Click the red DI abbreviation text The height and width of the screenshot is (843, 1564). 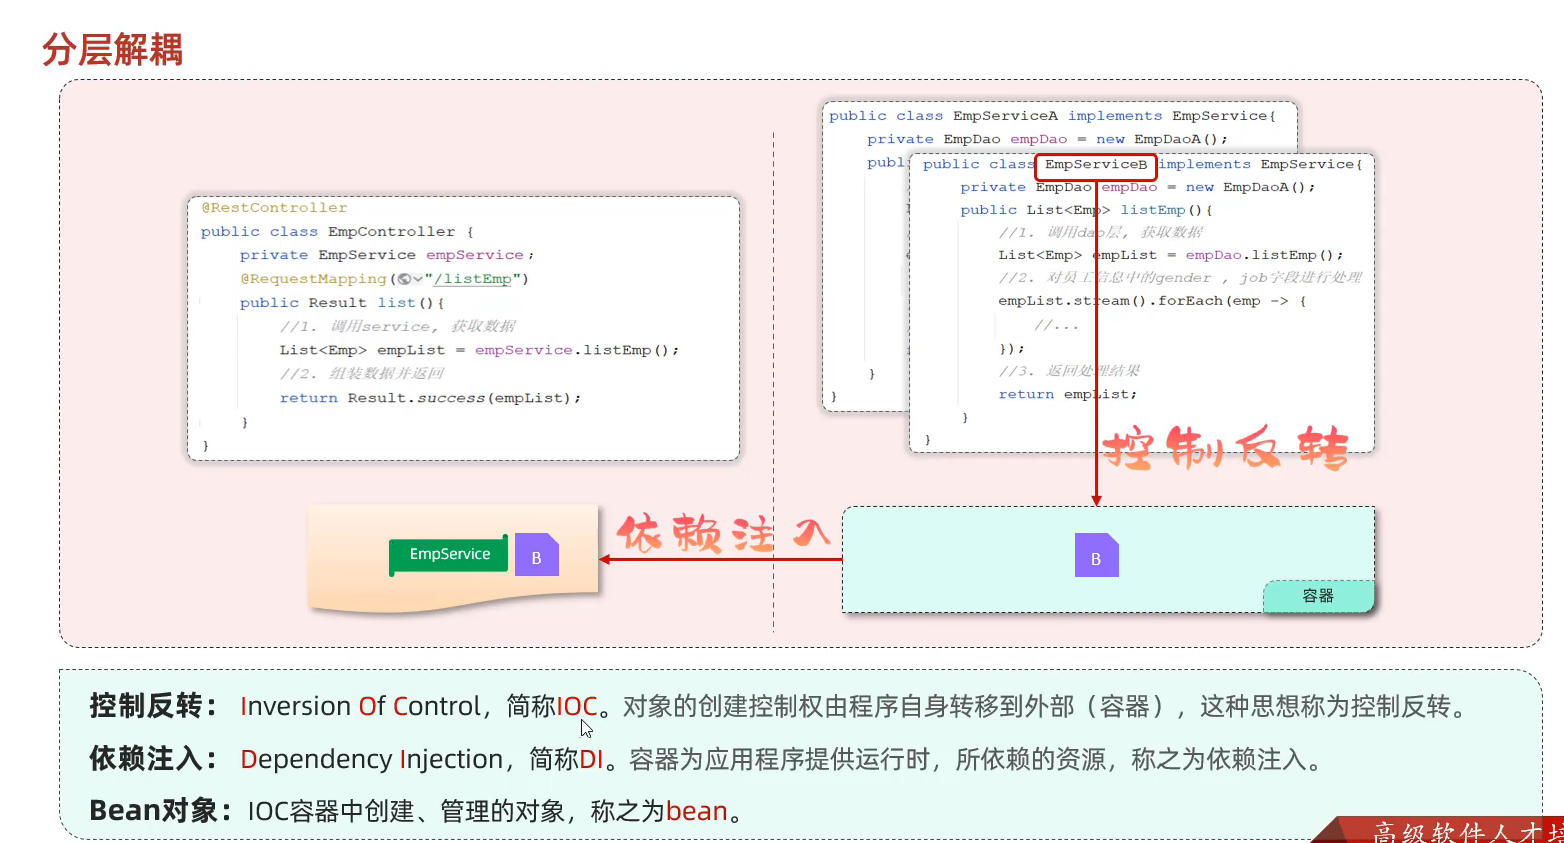click(x=591, y=759)
